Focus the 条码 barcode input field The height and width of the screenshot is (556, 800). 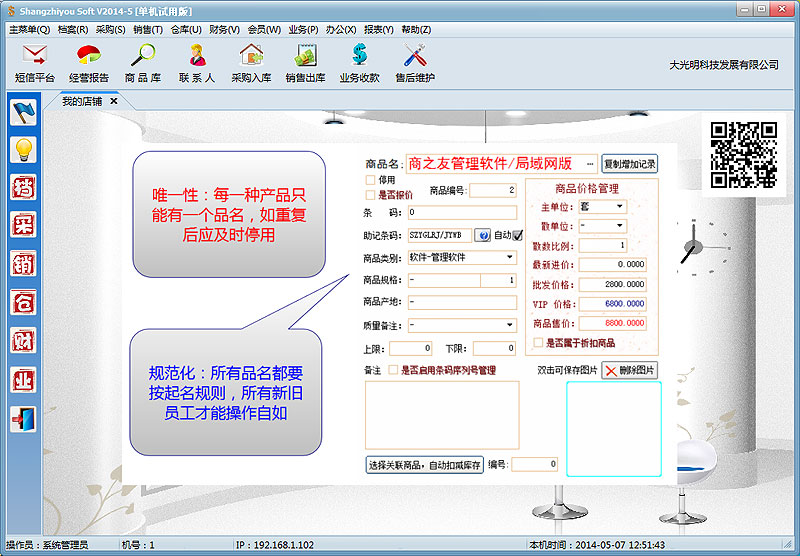click(462, 212)
